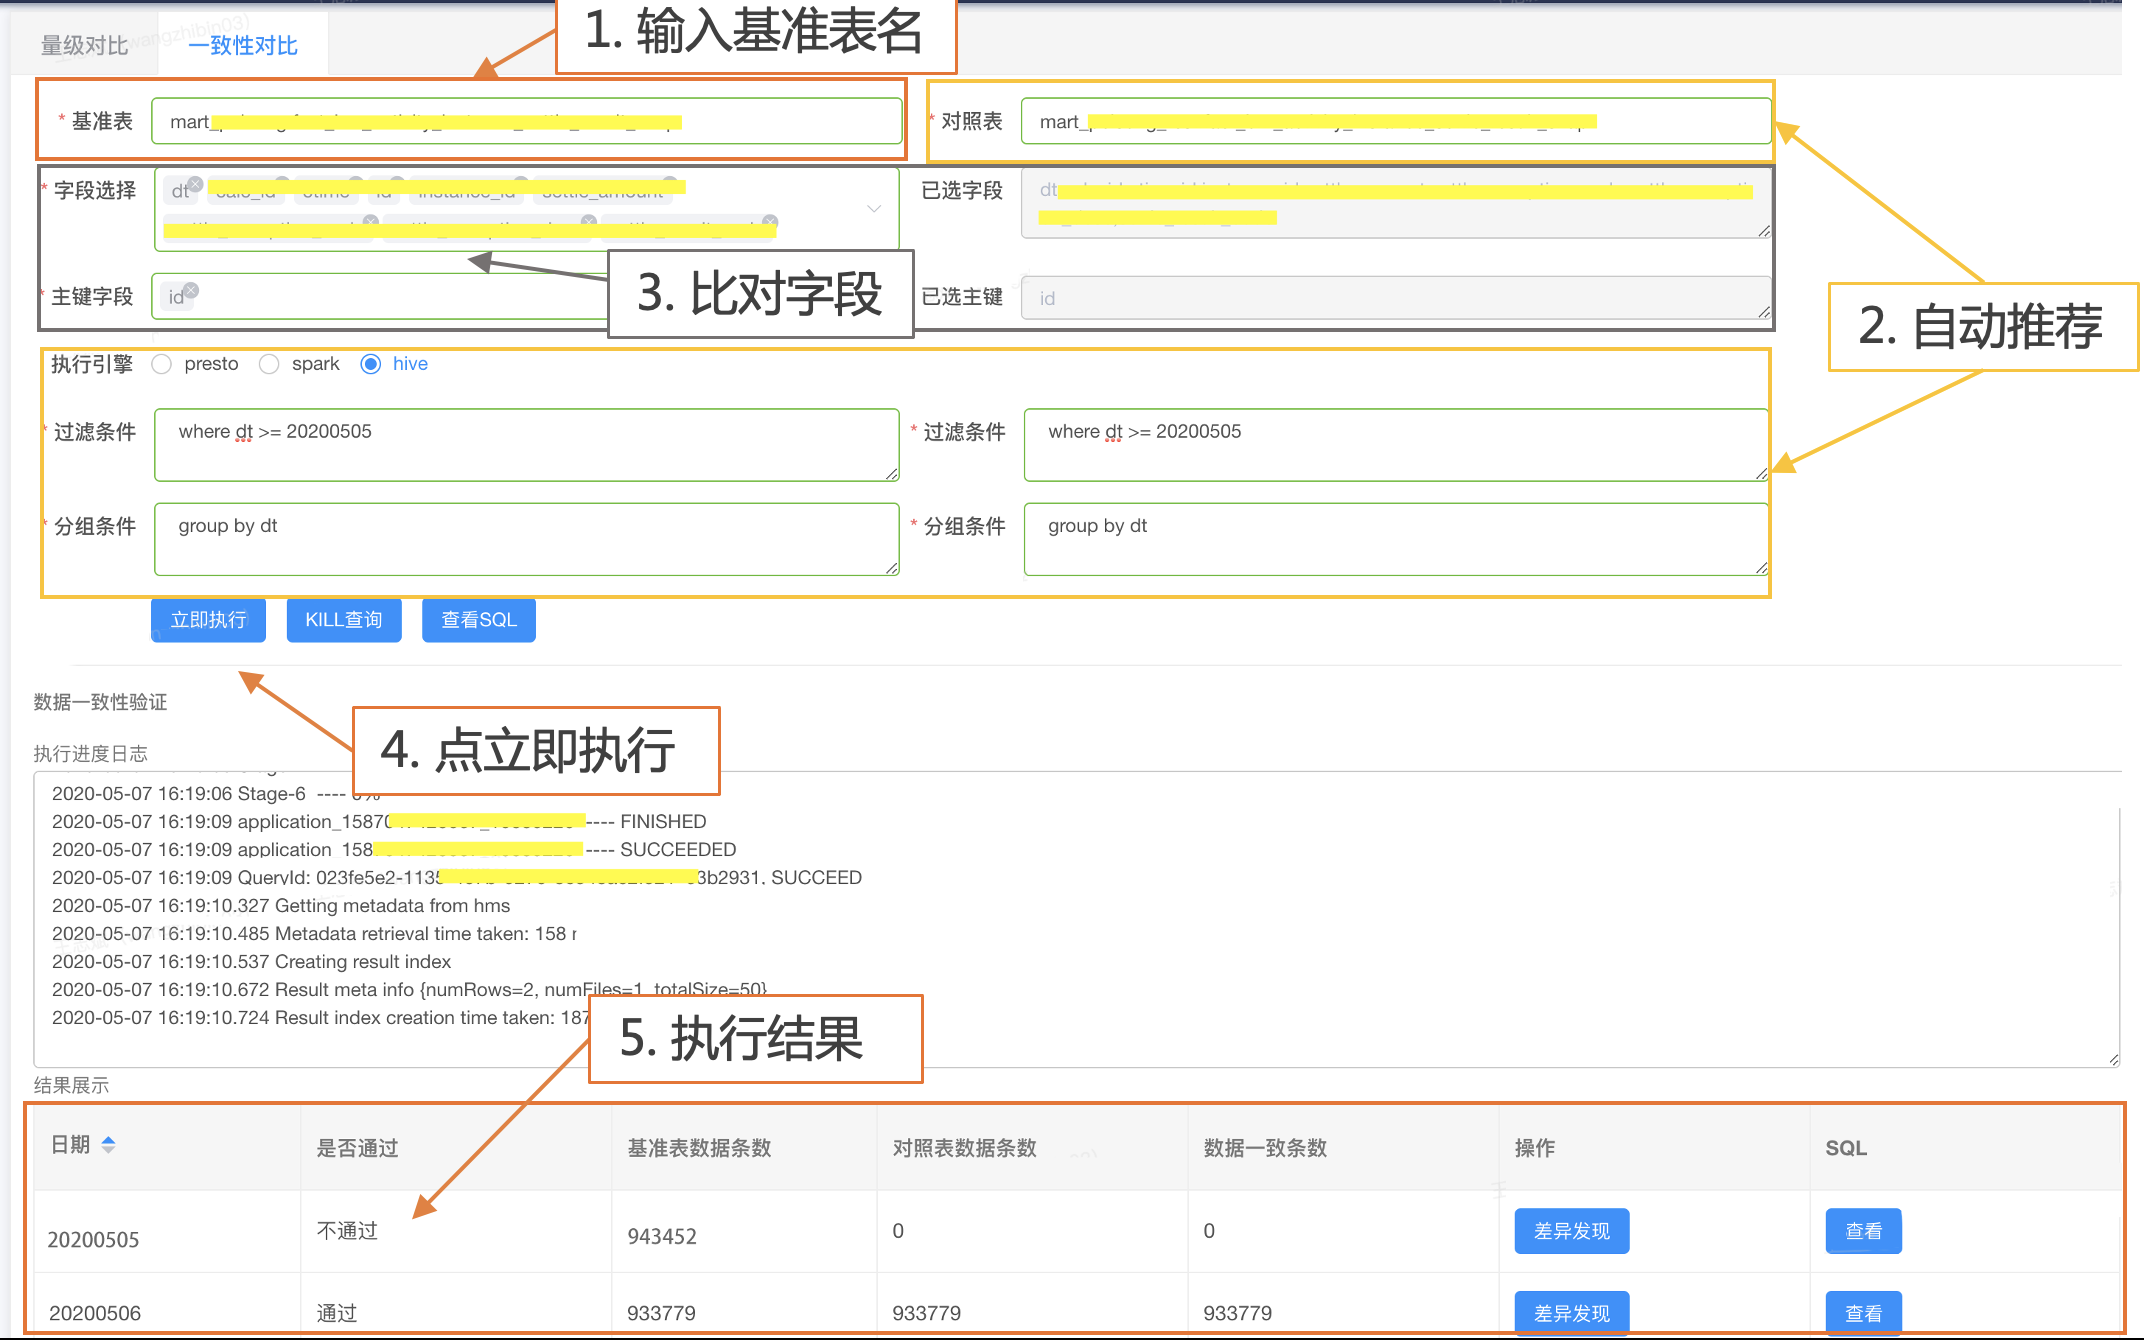Remove the dt field tag
Screen dimensions: 2144x1340
point(196,184)
